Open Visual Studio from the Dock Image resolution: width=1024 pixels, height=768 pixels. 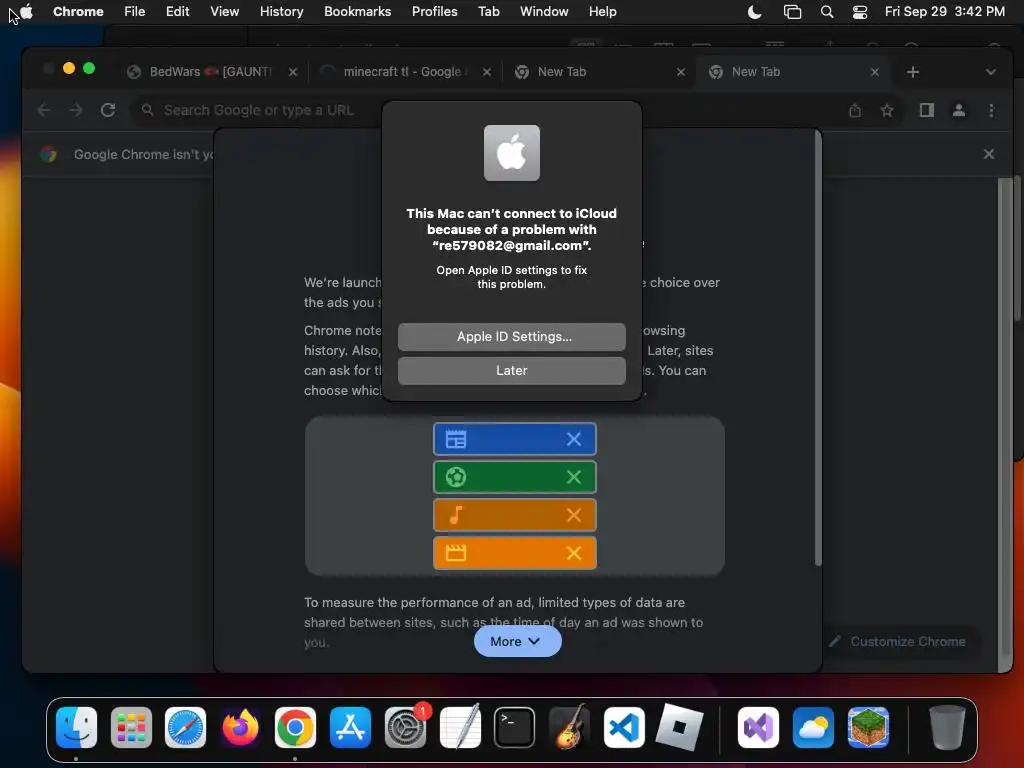point(758,726)
